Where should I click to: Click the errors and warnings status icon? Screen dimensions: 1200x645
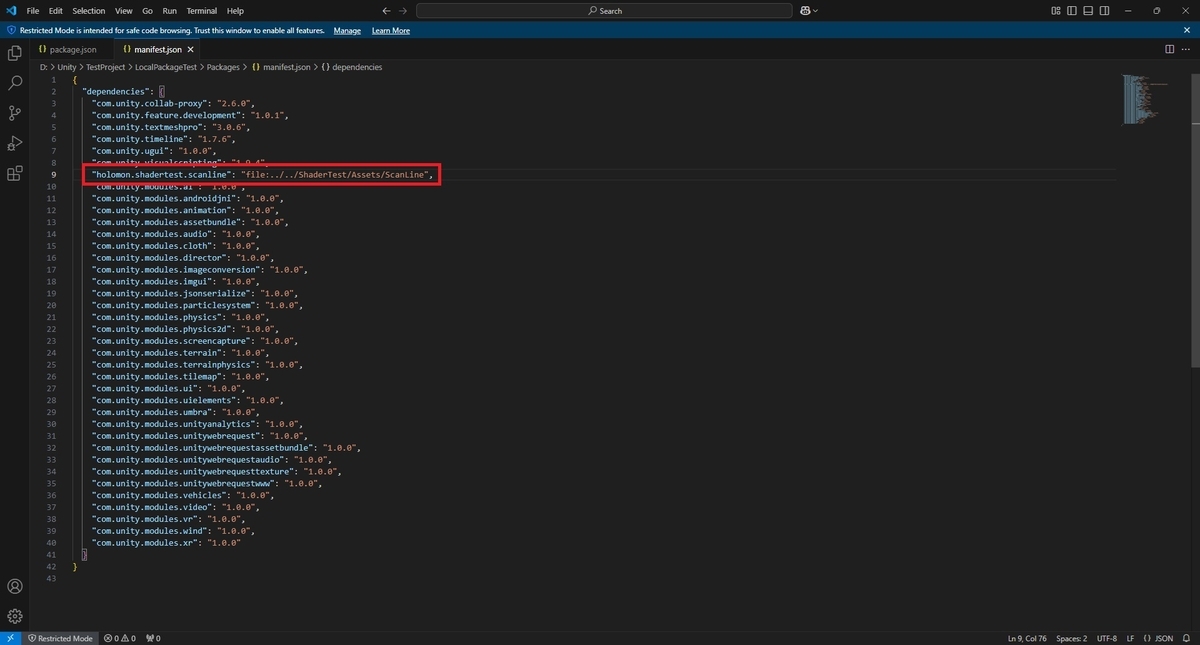point(119,637)
